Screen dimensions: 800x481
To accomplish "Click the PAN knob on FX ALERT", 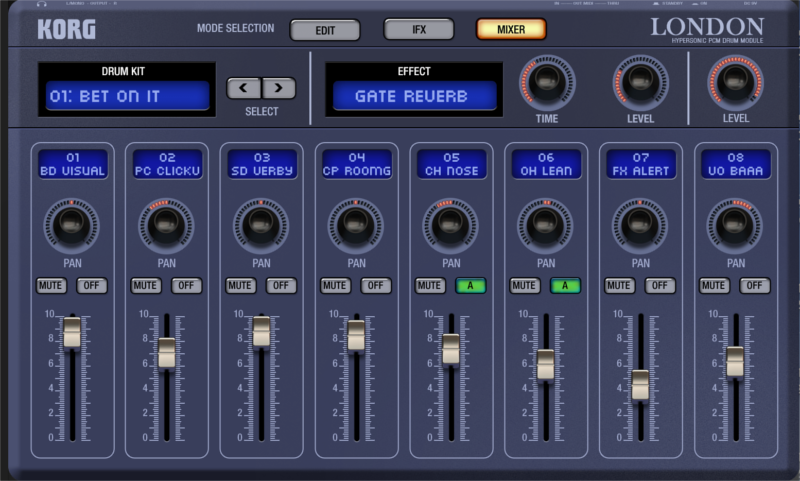I will 640,225.
